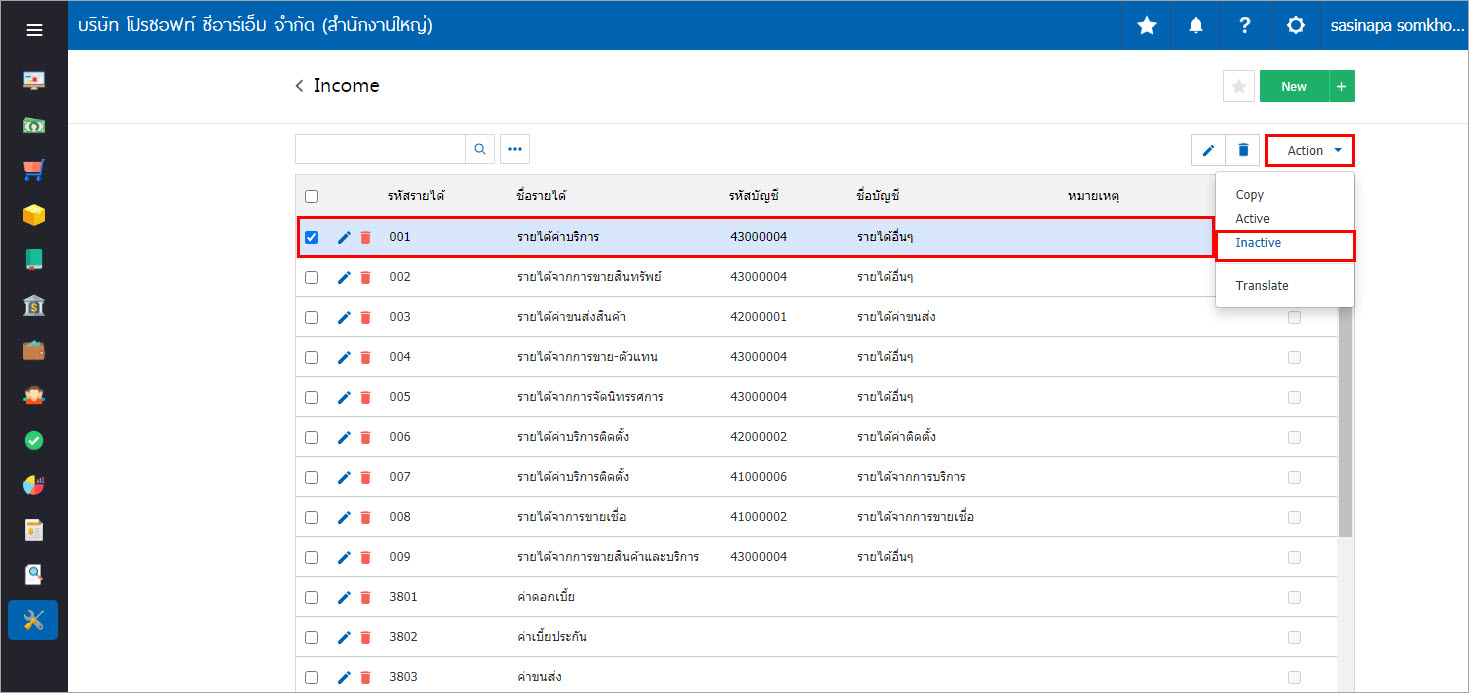Open the brown wallet module in sidebar
1469x693 pixels.
click(x=34, y=350)
